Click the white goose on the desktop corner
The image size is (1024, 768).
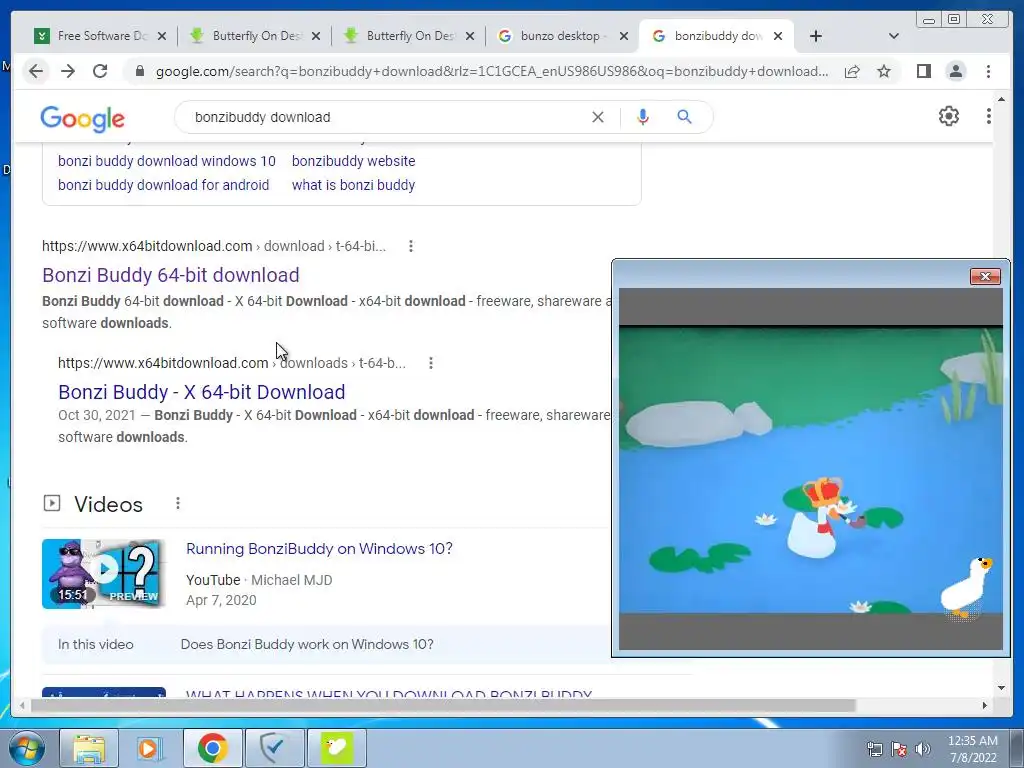(x=965, y=587)
